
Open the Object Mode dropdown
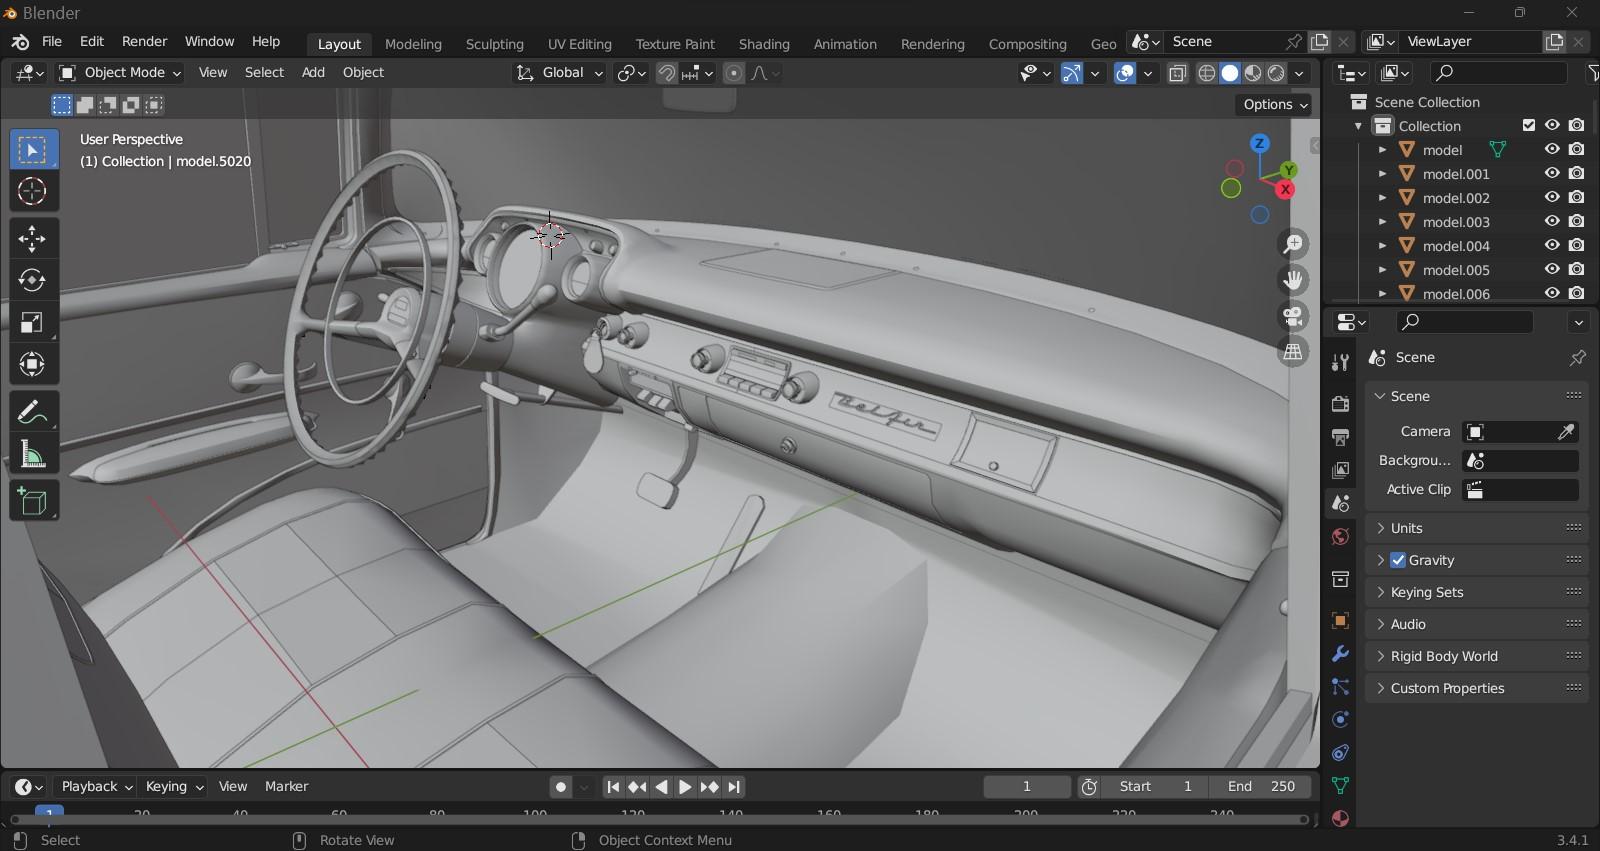(x=120, y=73)
